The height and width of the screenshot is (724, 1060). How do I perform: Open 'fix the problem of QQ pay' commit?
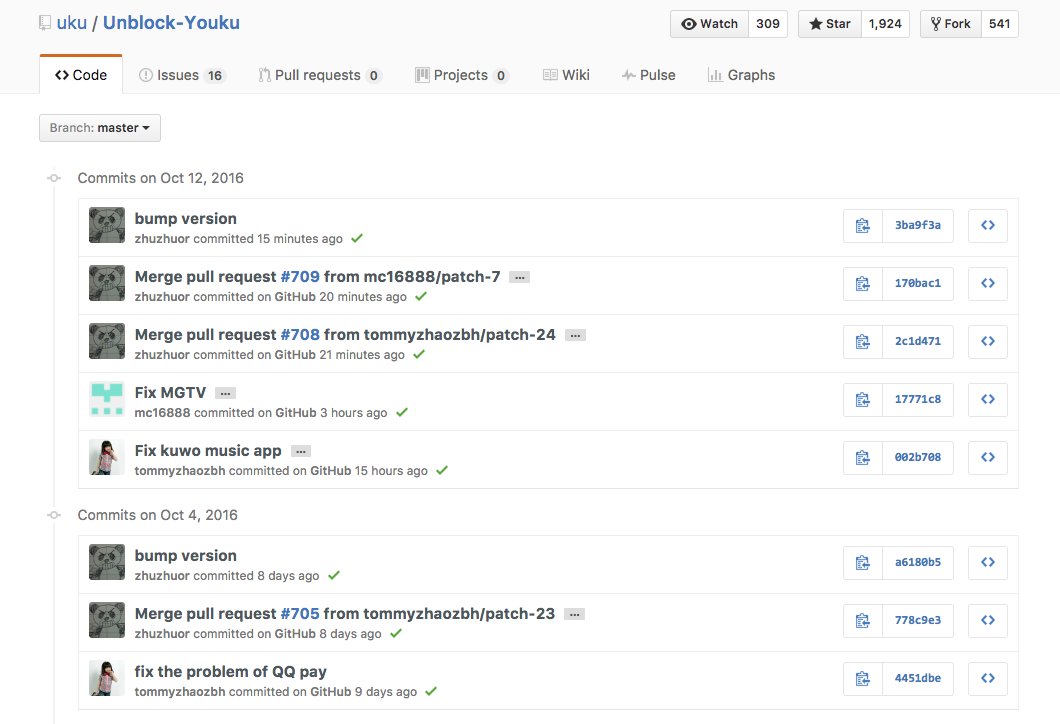pyautogui.click(x=231, y=672)
